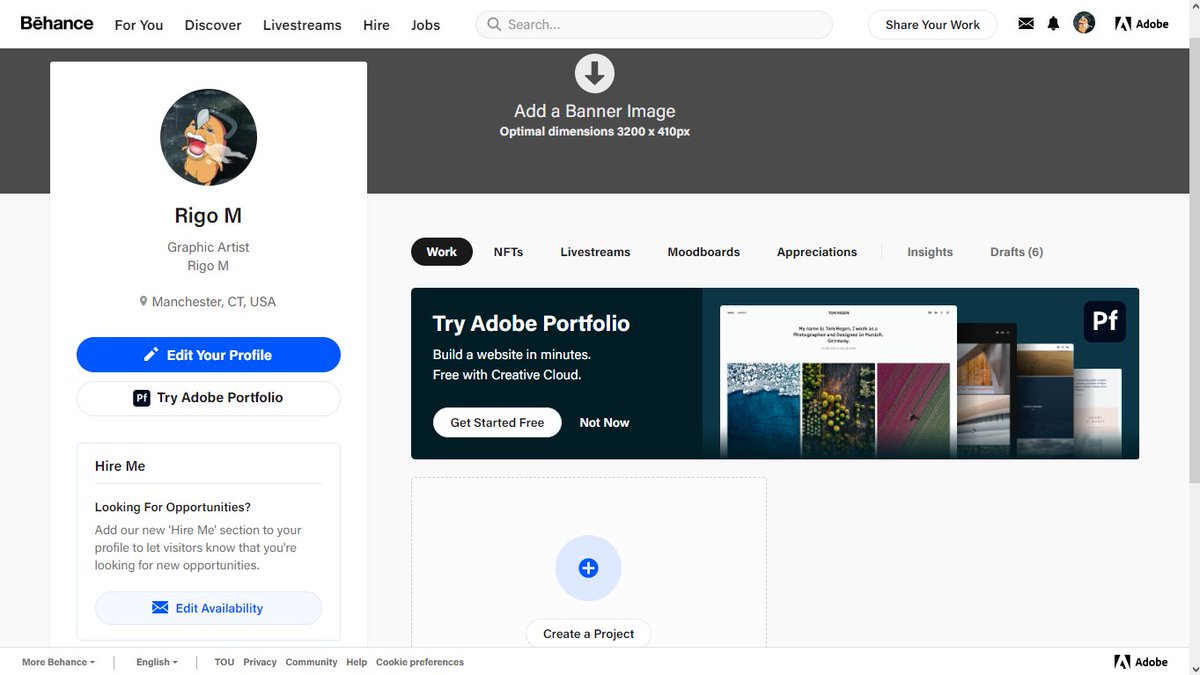Switch to the Moodboards tab
Screen dimensions: 1200x675
704,252
